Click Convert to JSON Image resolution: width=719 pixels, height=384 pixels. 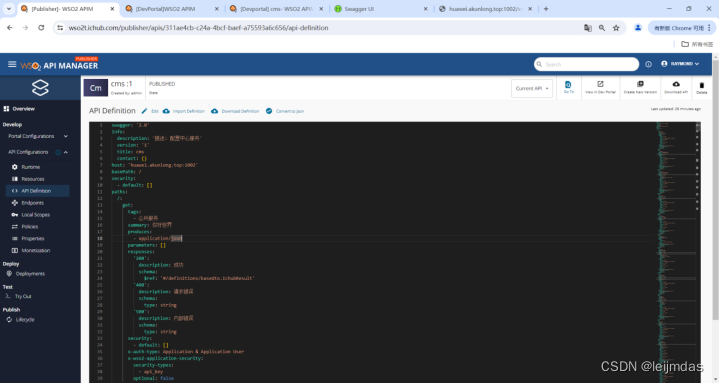(x=285, y=111)
